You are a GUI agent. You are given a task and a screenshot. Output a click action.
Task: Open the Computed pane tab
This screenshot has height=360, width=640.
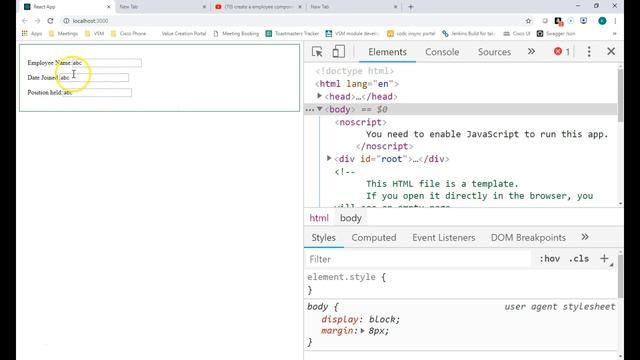point(374,238)
